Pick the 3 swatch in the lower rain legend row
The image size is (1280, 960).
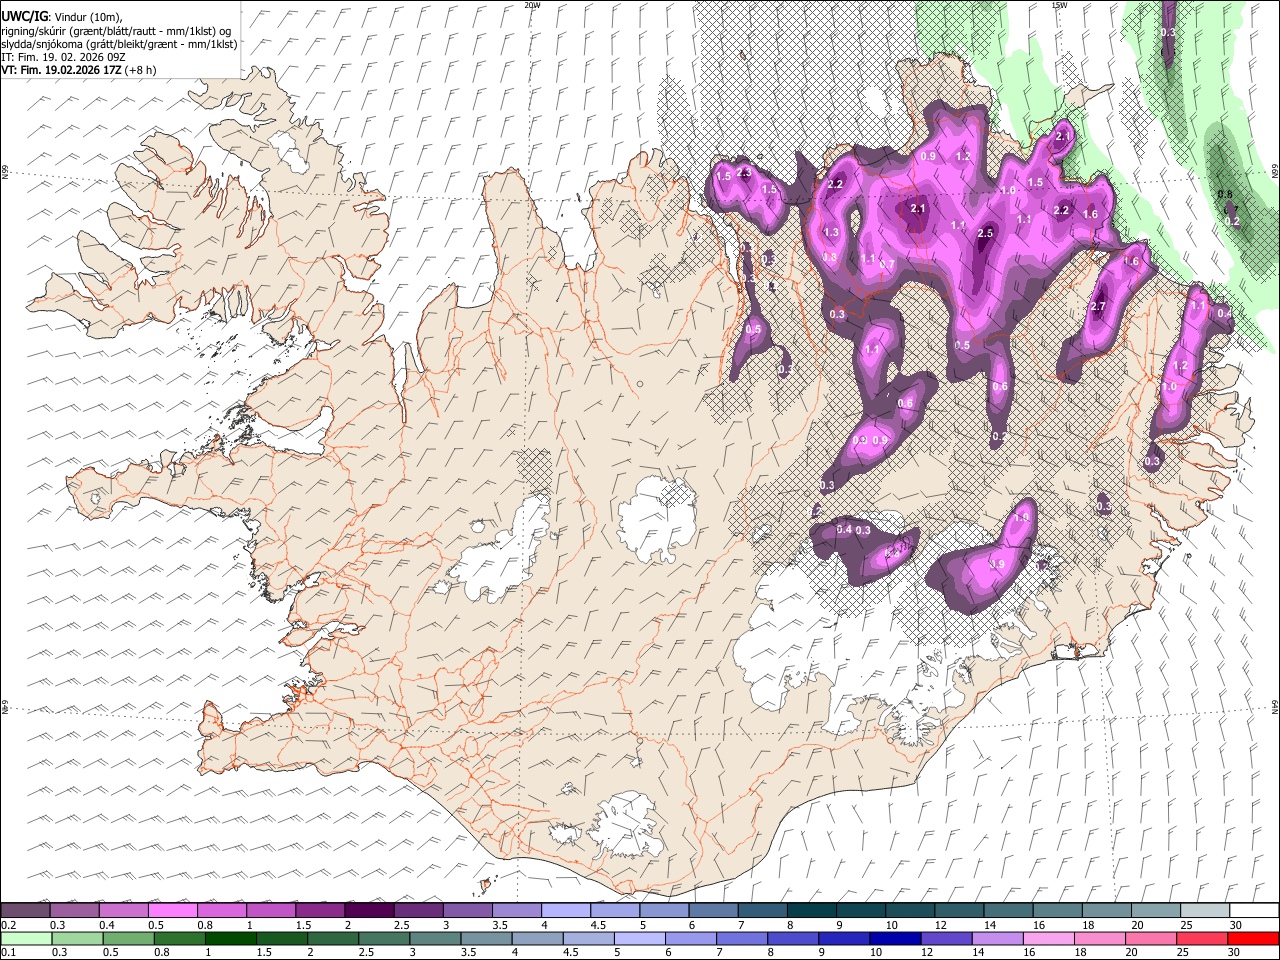pos(435,938)
